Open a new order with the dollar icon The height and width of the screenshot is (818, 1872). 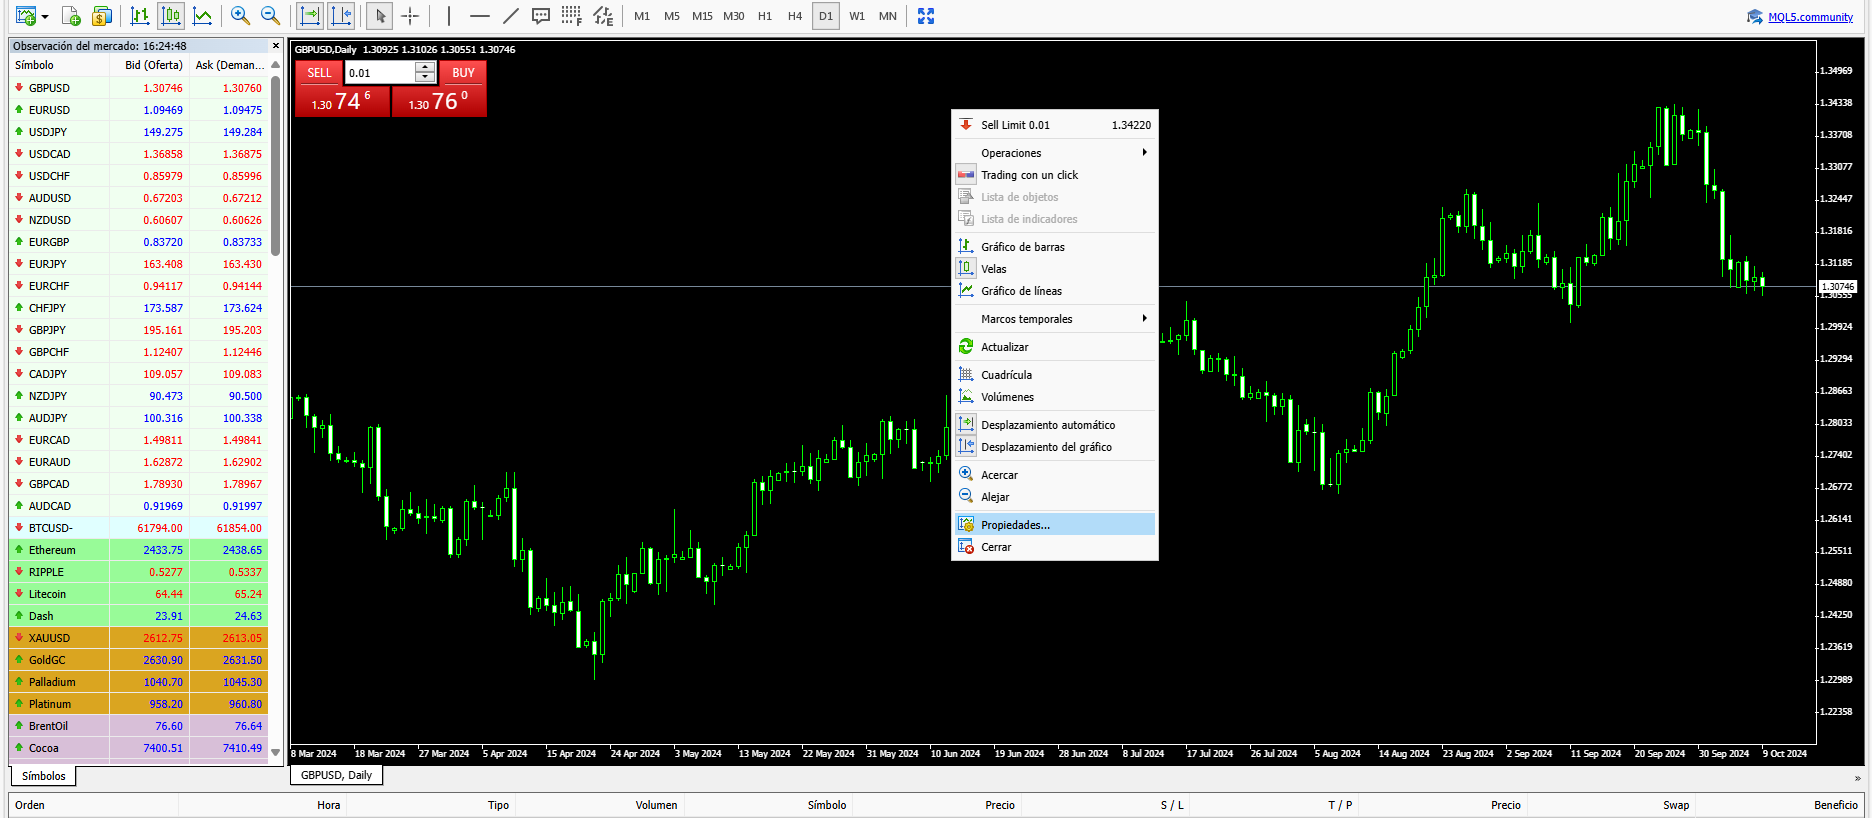(101, 16)
